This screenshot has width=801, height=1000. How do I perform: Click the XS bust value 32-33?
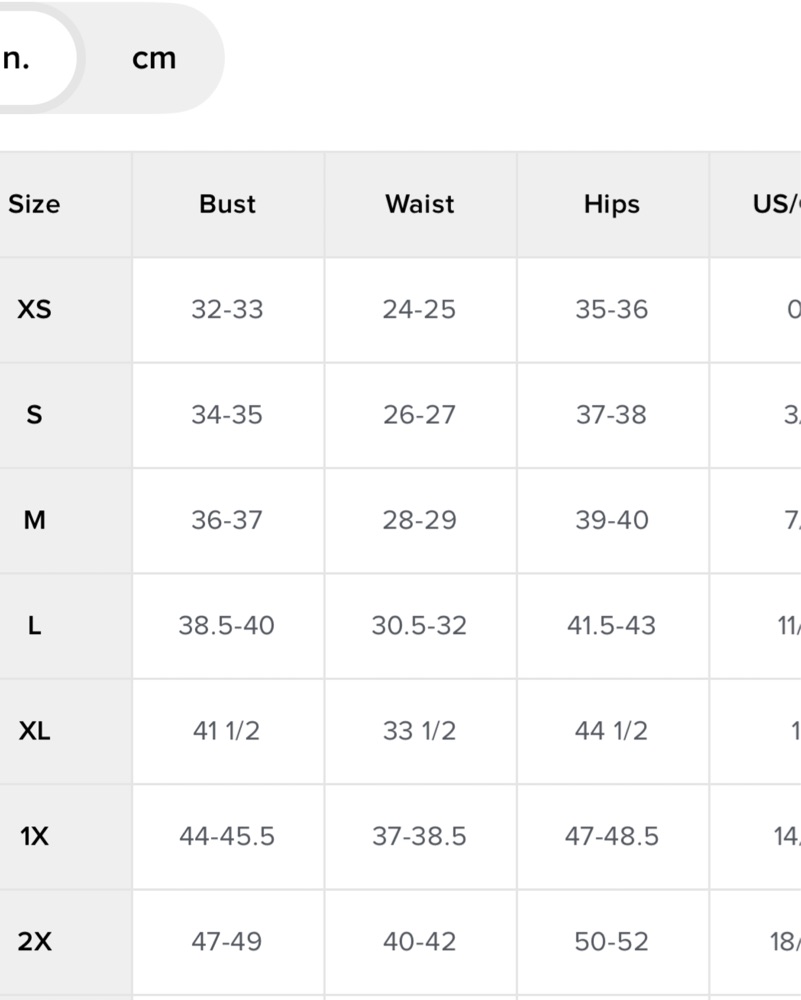(x=227, y=309)
